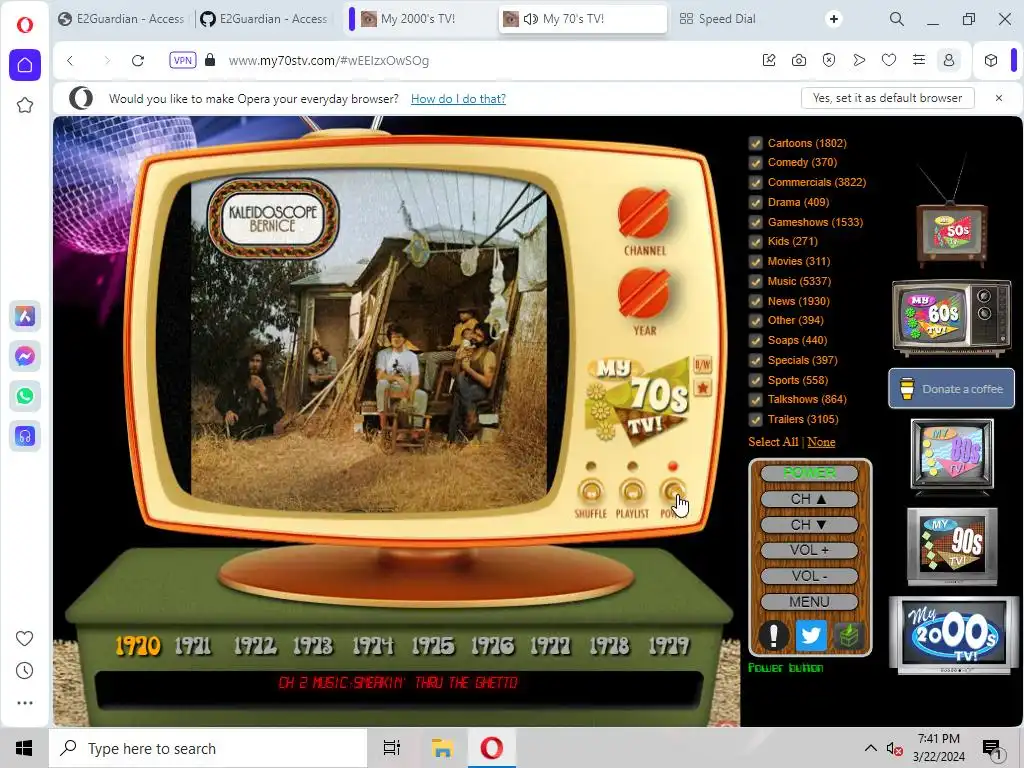Raise volume with VOL + button
Viewport: 1024px width, 768px height.
click(x=809, y=551)
